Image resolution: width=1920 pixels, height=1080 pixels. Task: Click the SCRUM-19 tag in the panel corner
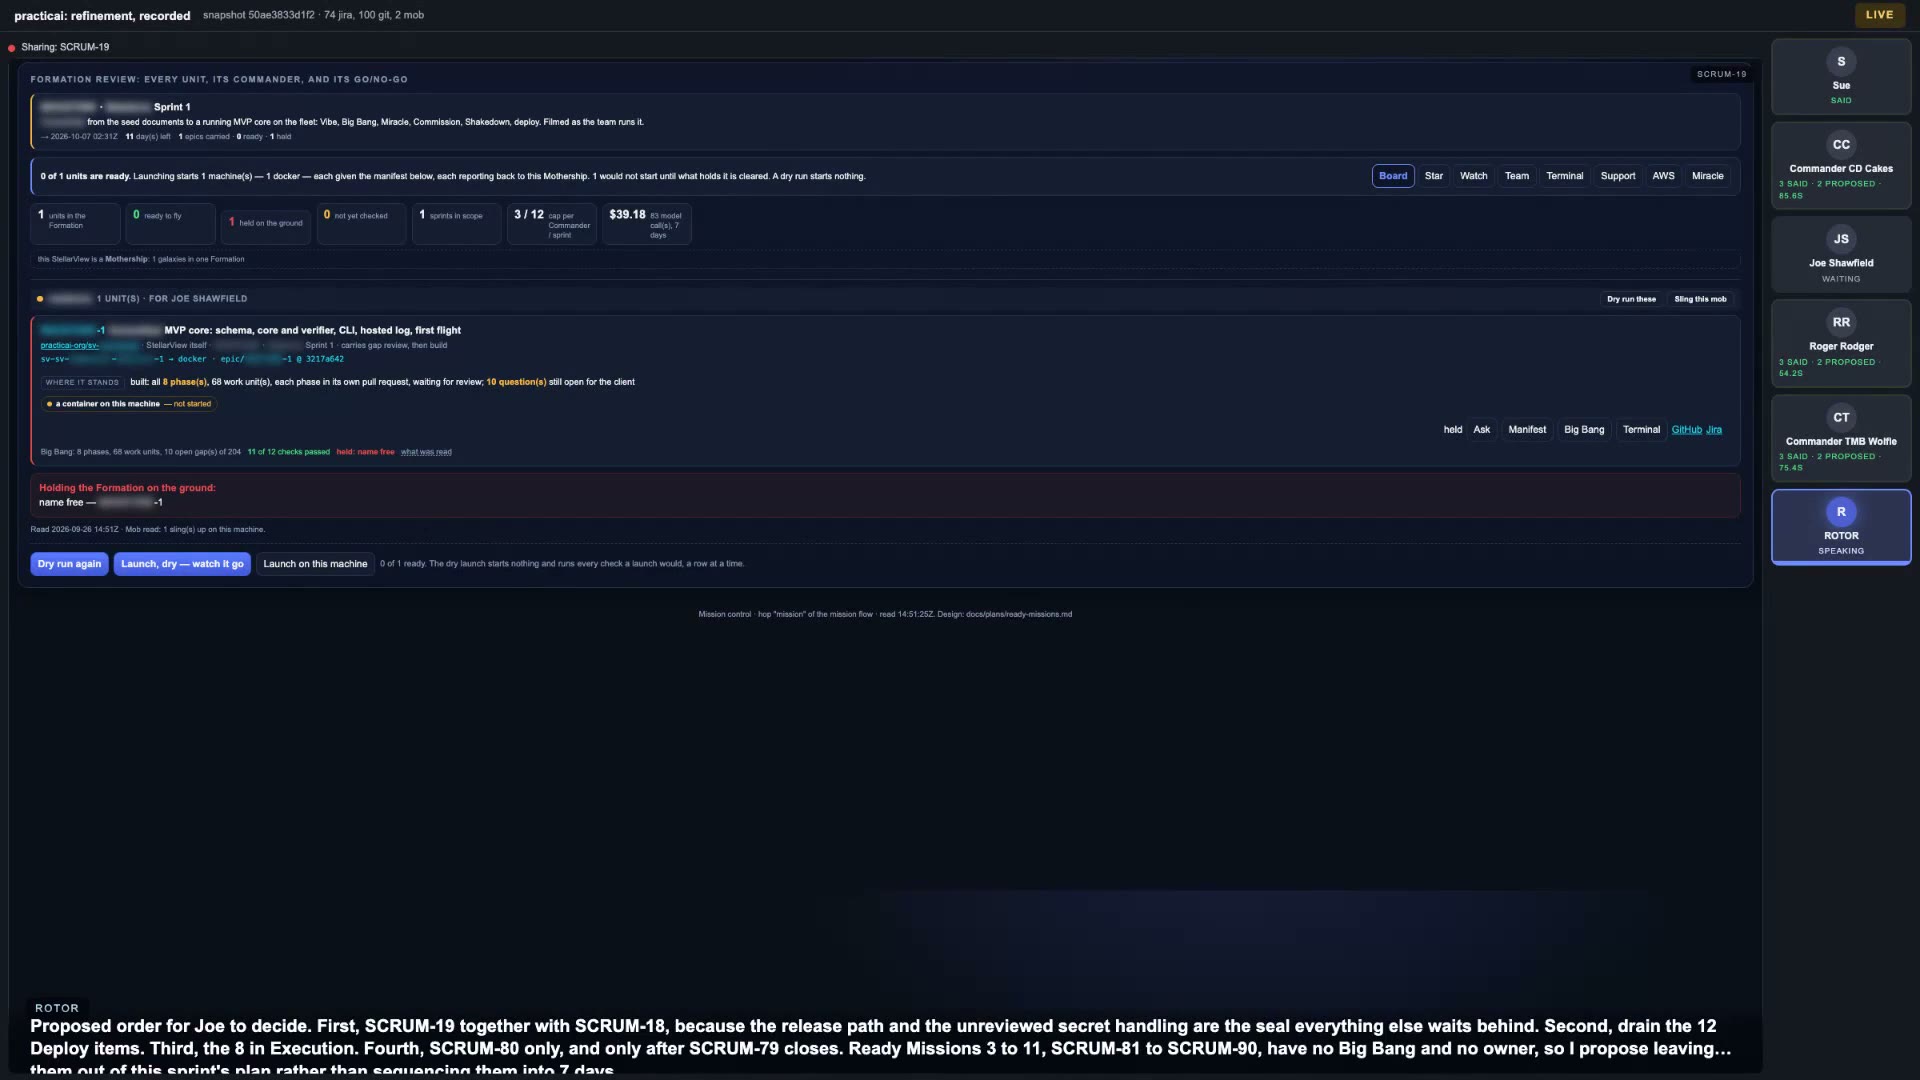pyautogui.click(x=1721, y=74)
